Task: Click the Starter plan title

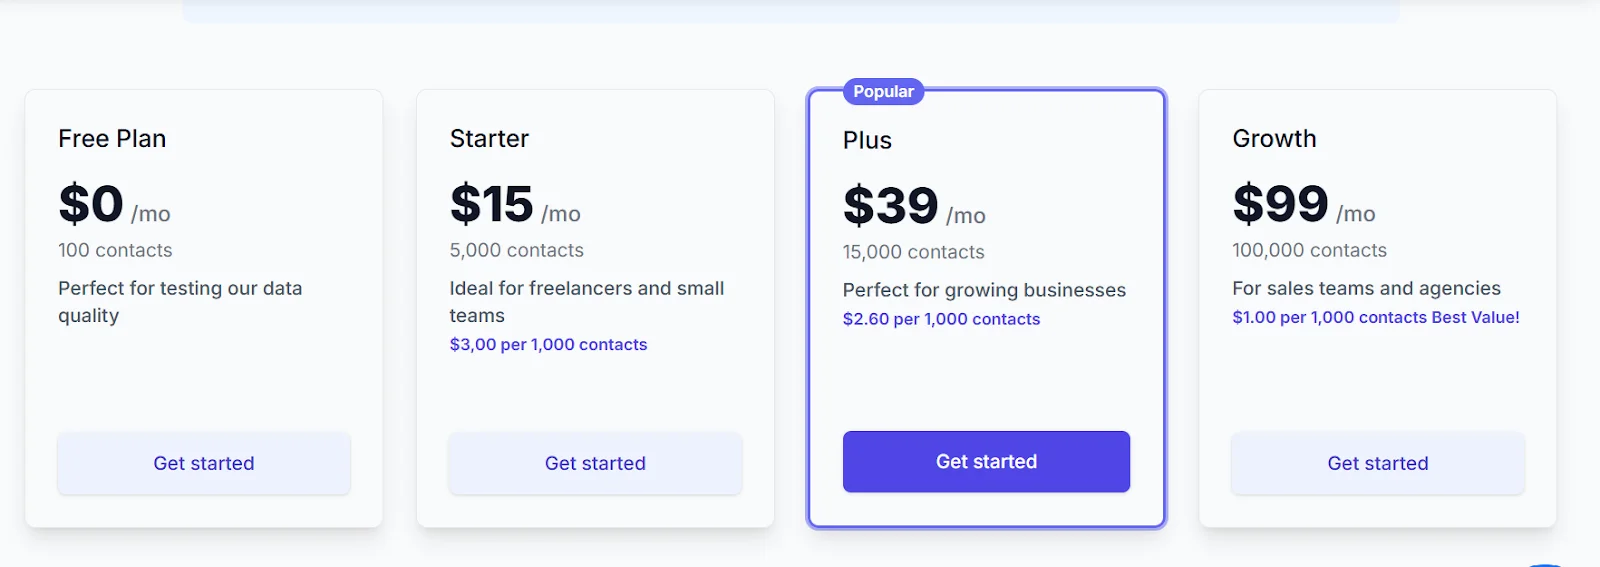Action: [x=489, y=139]
